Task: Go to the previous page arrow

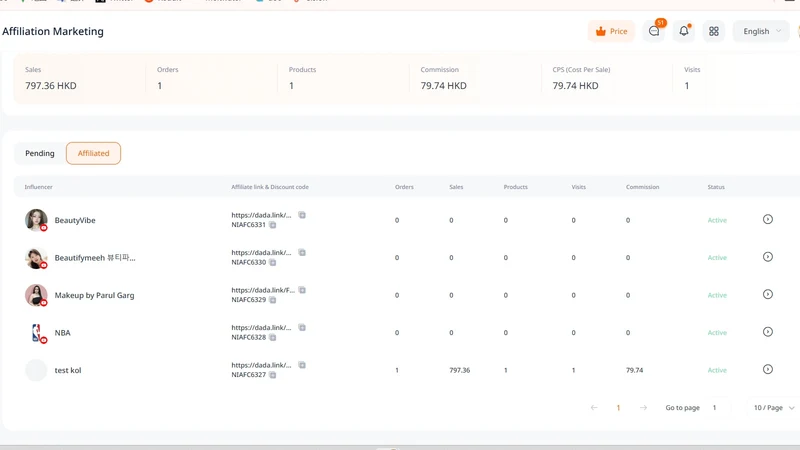Action: pyautogui.click(x=594, y=408)
